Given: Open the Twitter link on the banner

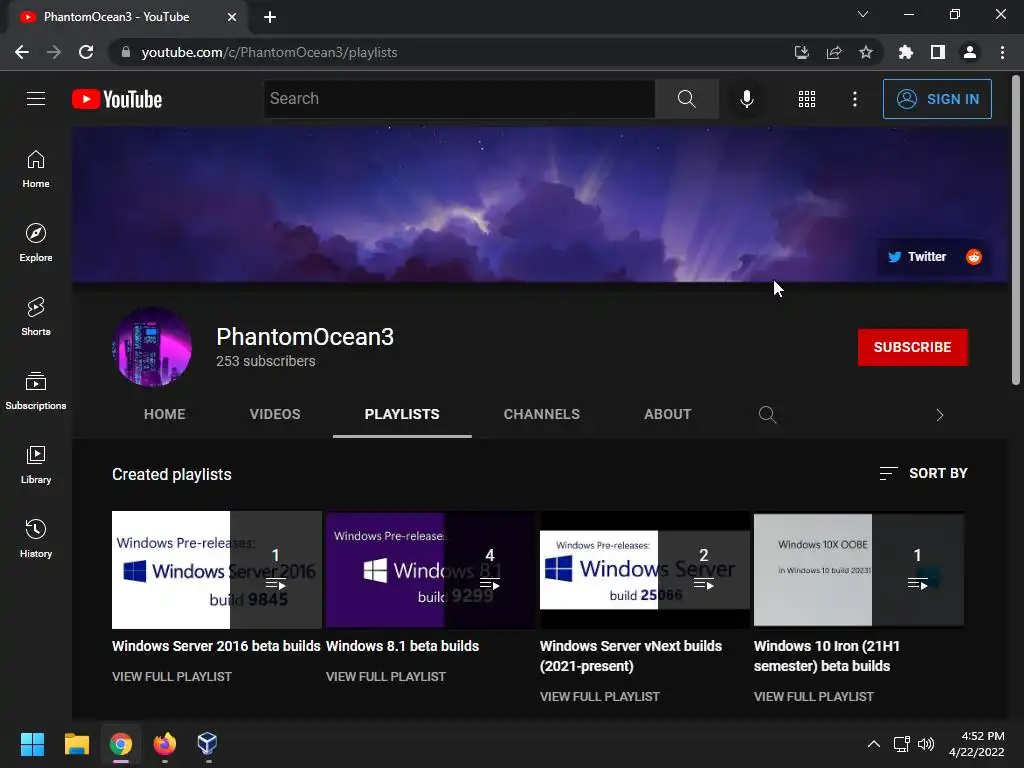Looking at the screenshot, I should 917,257.
